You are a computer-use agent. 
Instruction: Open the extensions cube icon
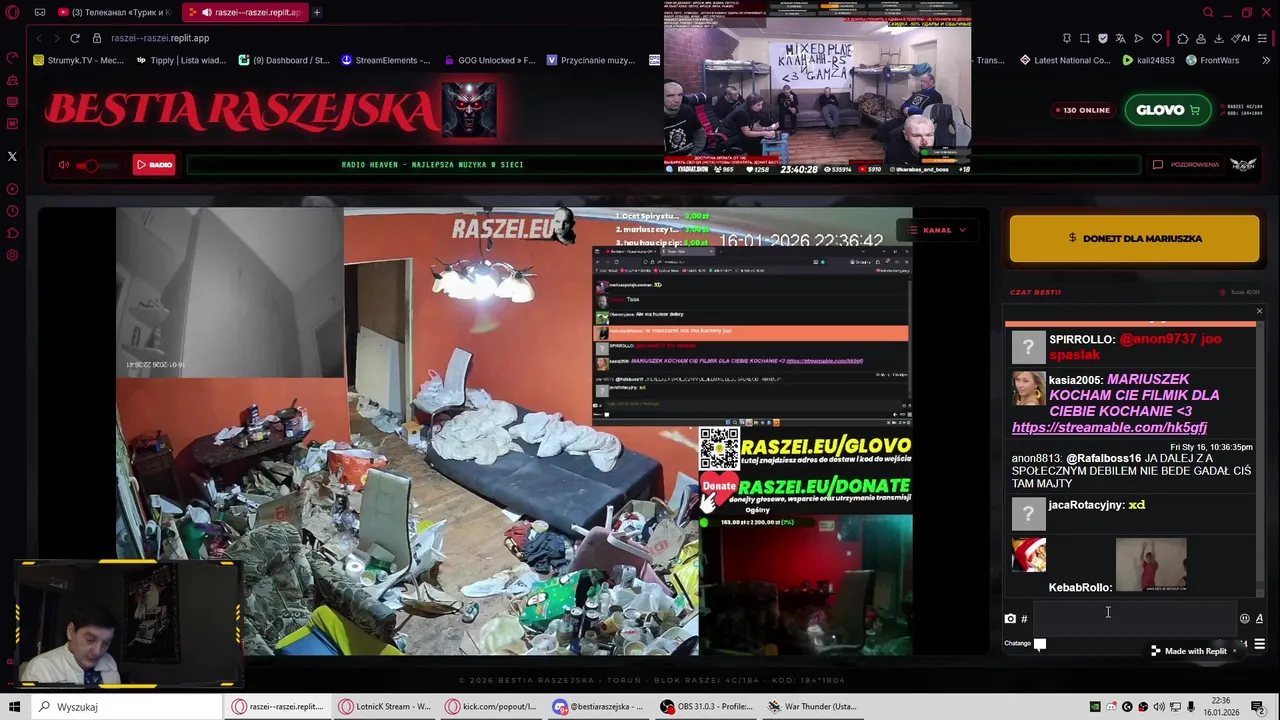(x=1183, y=38)
